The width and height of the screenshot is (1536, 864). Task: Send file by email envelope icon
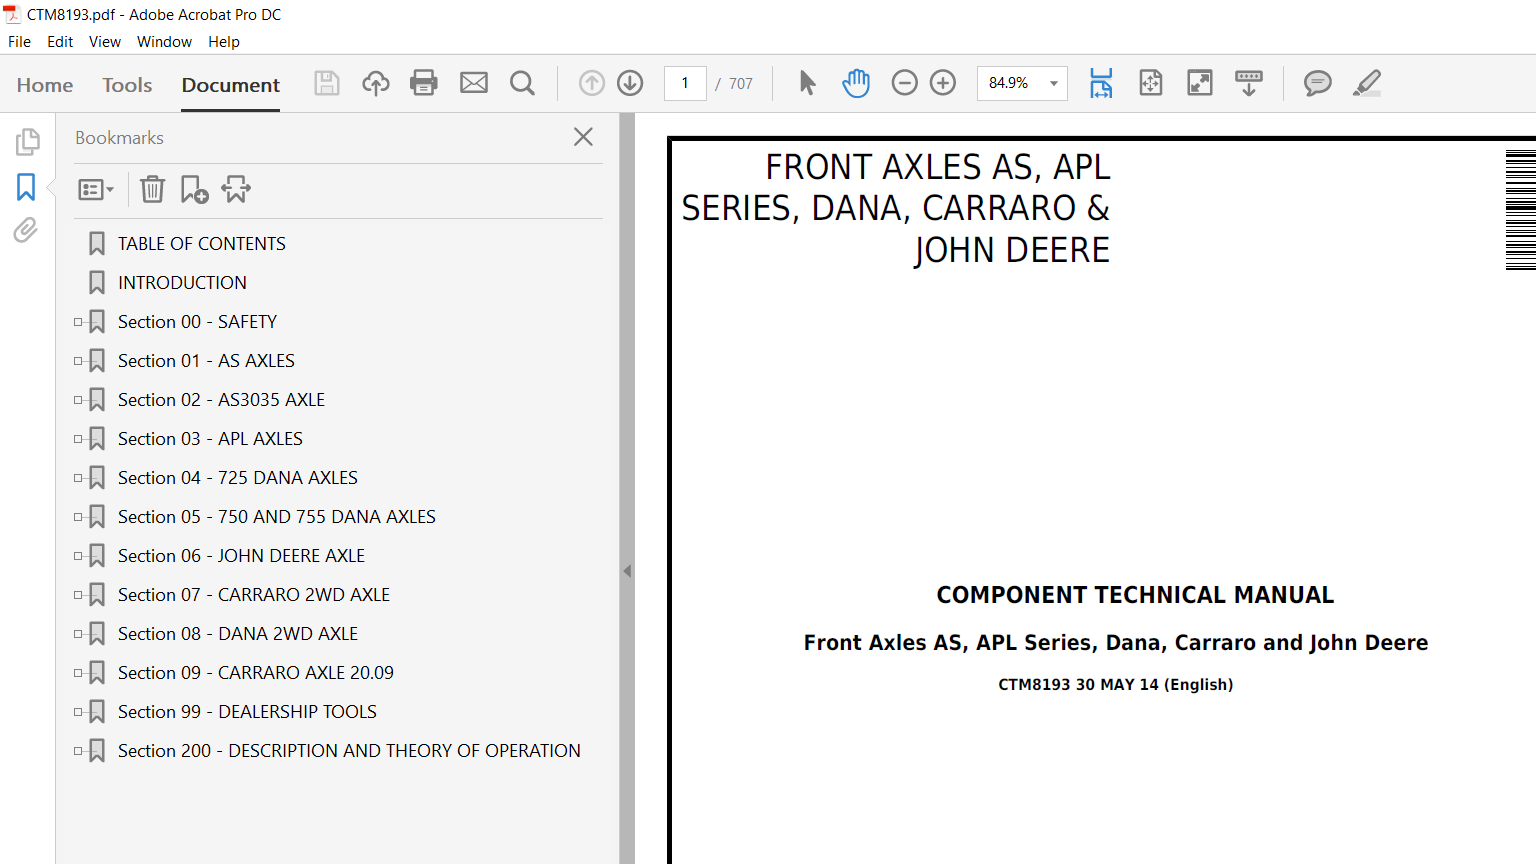coord(474,83)
